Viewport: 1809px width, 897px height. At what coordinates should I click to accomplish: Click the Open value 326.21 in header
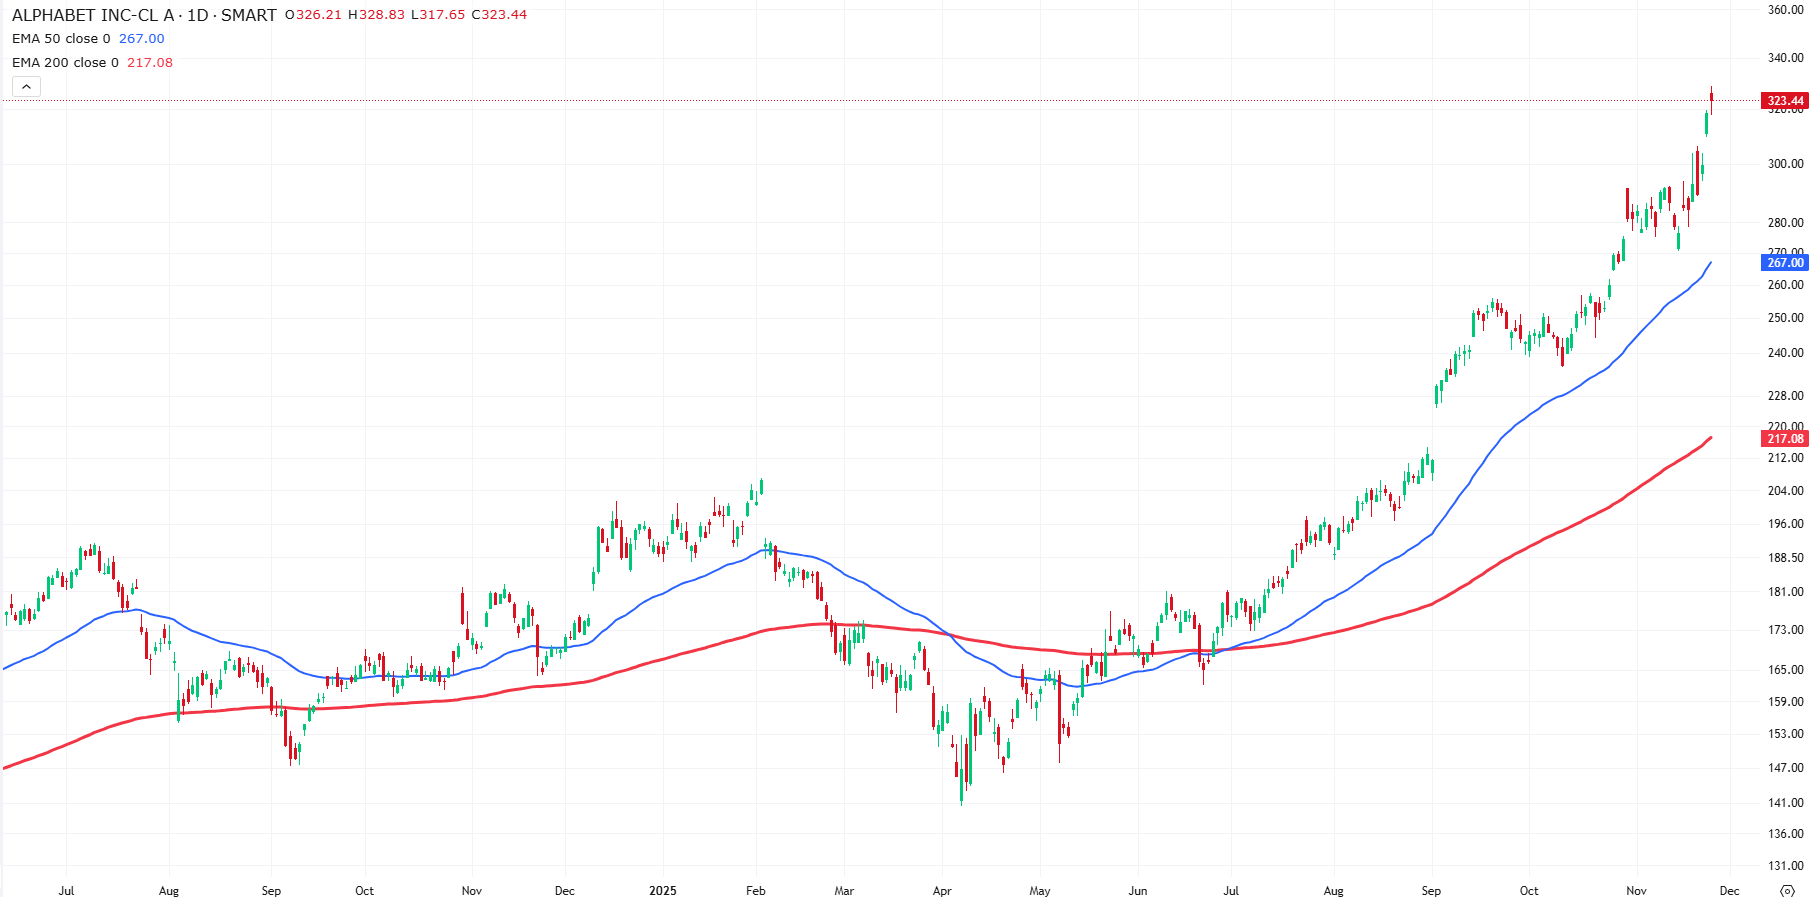(318, 15)
